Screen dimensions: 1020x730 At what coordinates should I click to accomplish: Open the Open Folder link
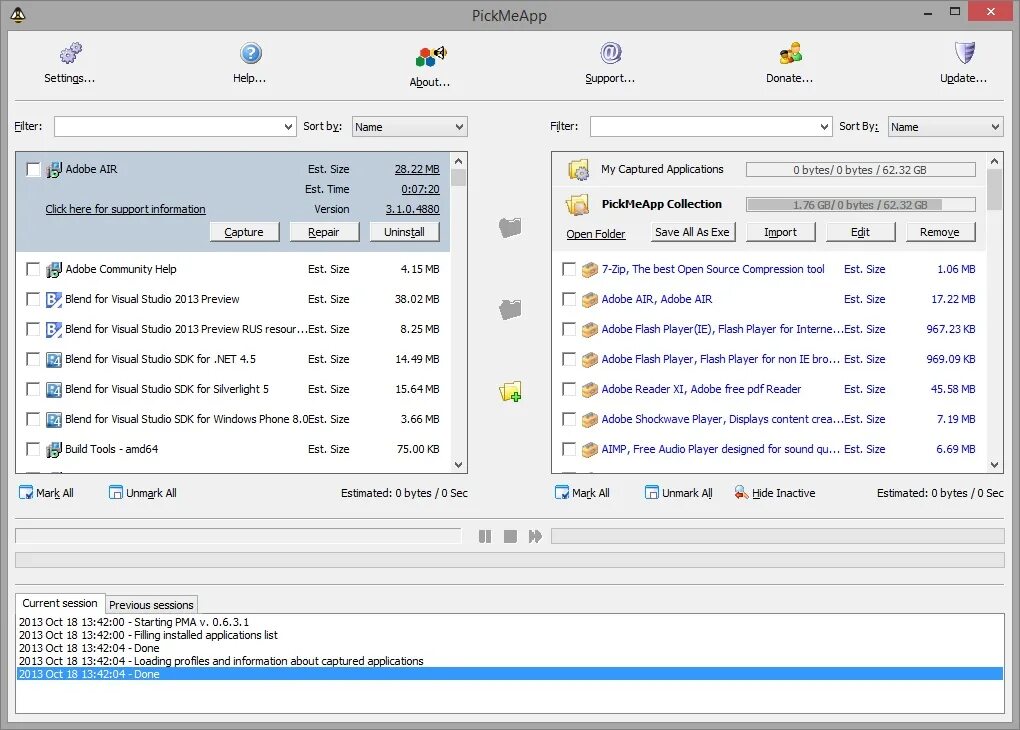[x=596, y=234]
